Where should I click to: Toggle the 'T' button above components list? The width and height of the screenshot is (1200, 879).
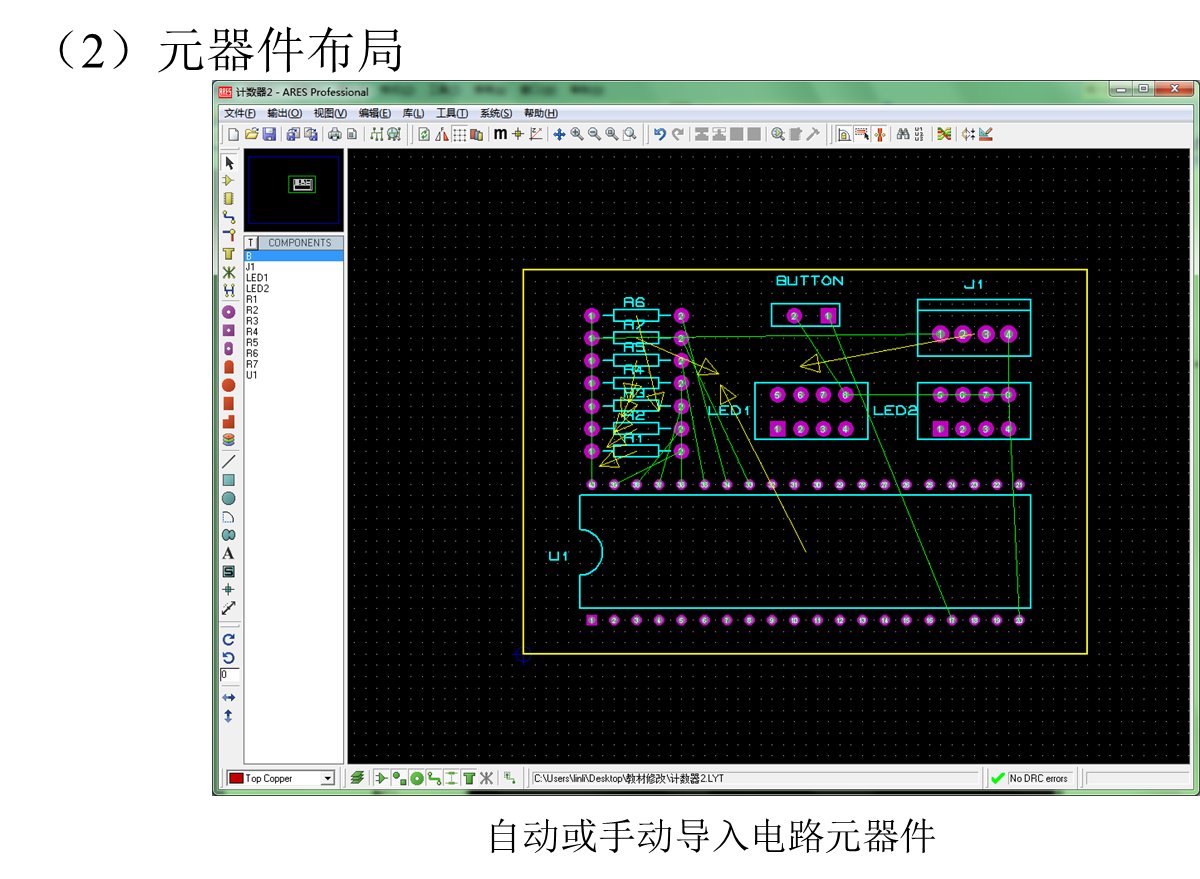coord(251,242)
